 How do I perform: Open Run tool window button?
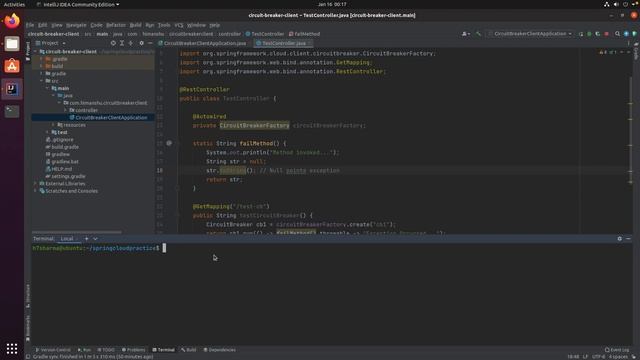pyautogui.click(x=84, y=350)
